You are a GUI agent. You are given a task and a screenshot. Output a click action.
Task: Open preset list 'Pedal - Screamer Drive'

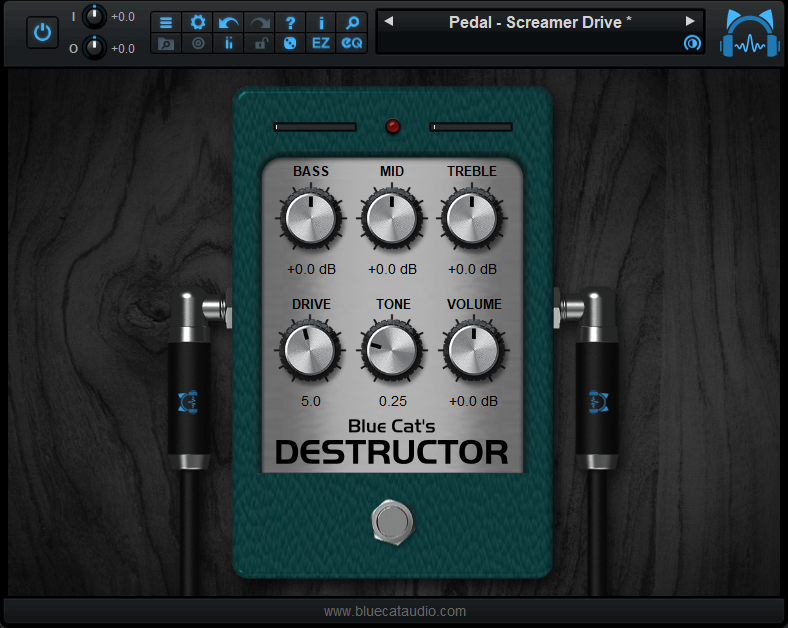pyautogui.click(x=540, y=22)
